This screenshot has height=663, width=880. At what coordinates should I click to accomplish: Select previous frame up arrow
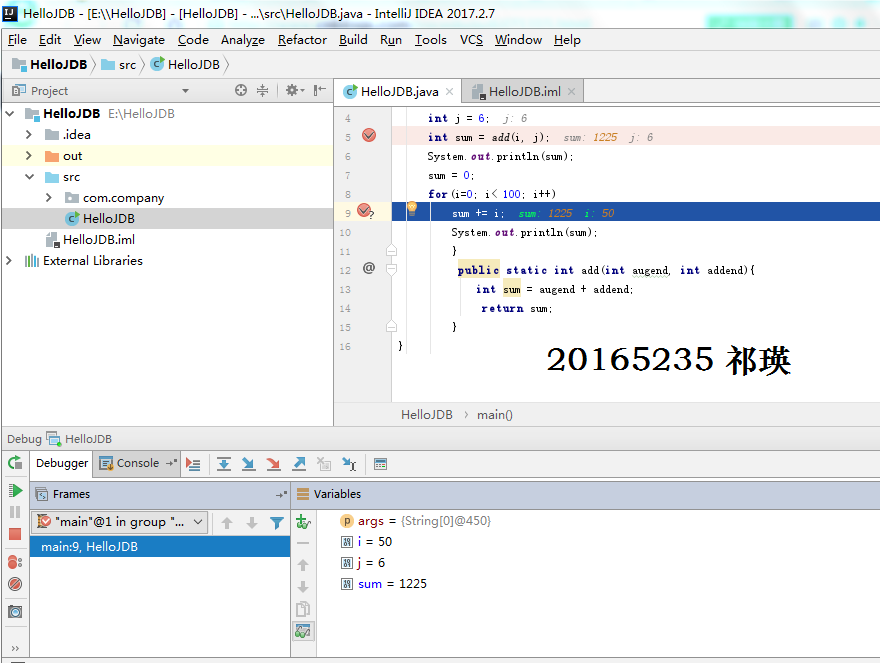[x=227, y=523]
